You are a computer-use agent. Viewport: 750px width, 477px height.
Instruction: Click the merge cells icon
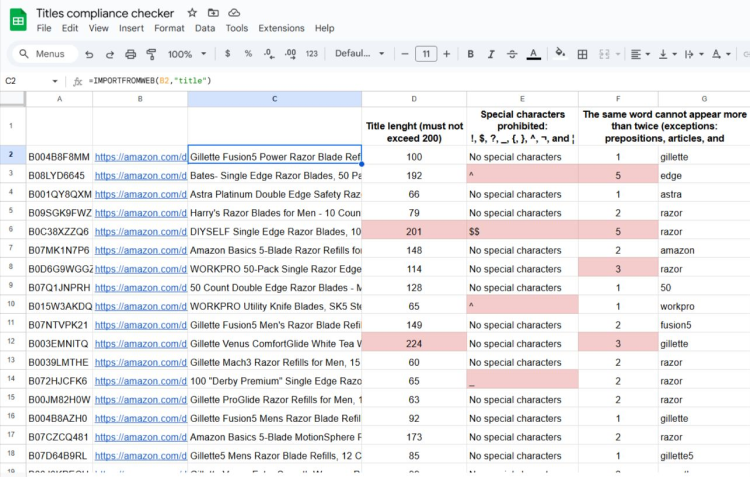(x=604, y=54)
